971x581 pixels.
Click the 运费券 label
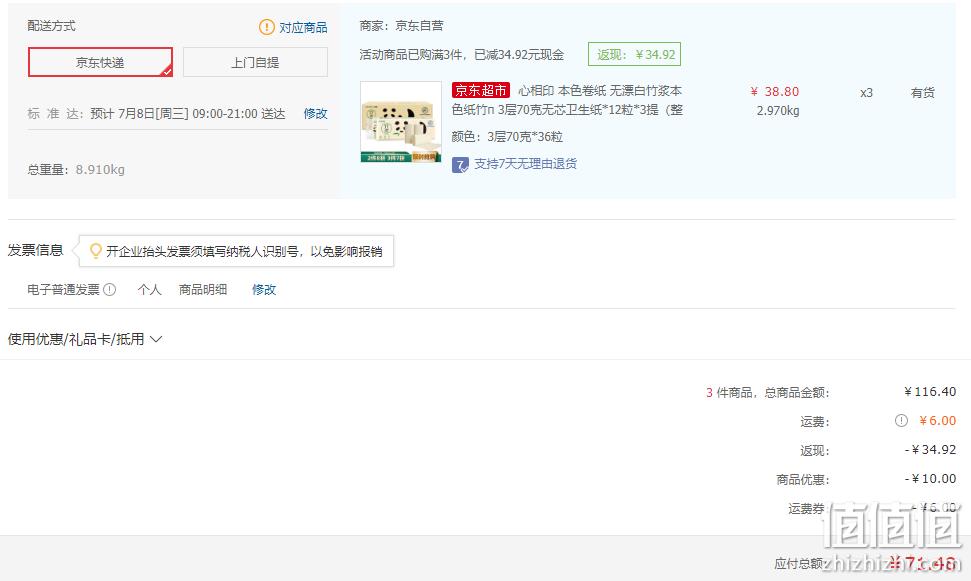tap(806, 509)
